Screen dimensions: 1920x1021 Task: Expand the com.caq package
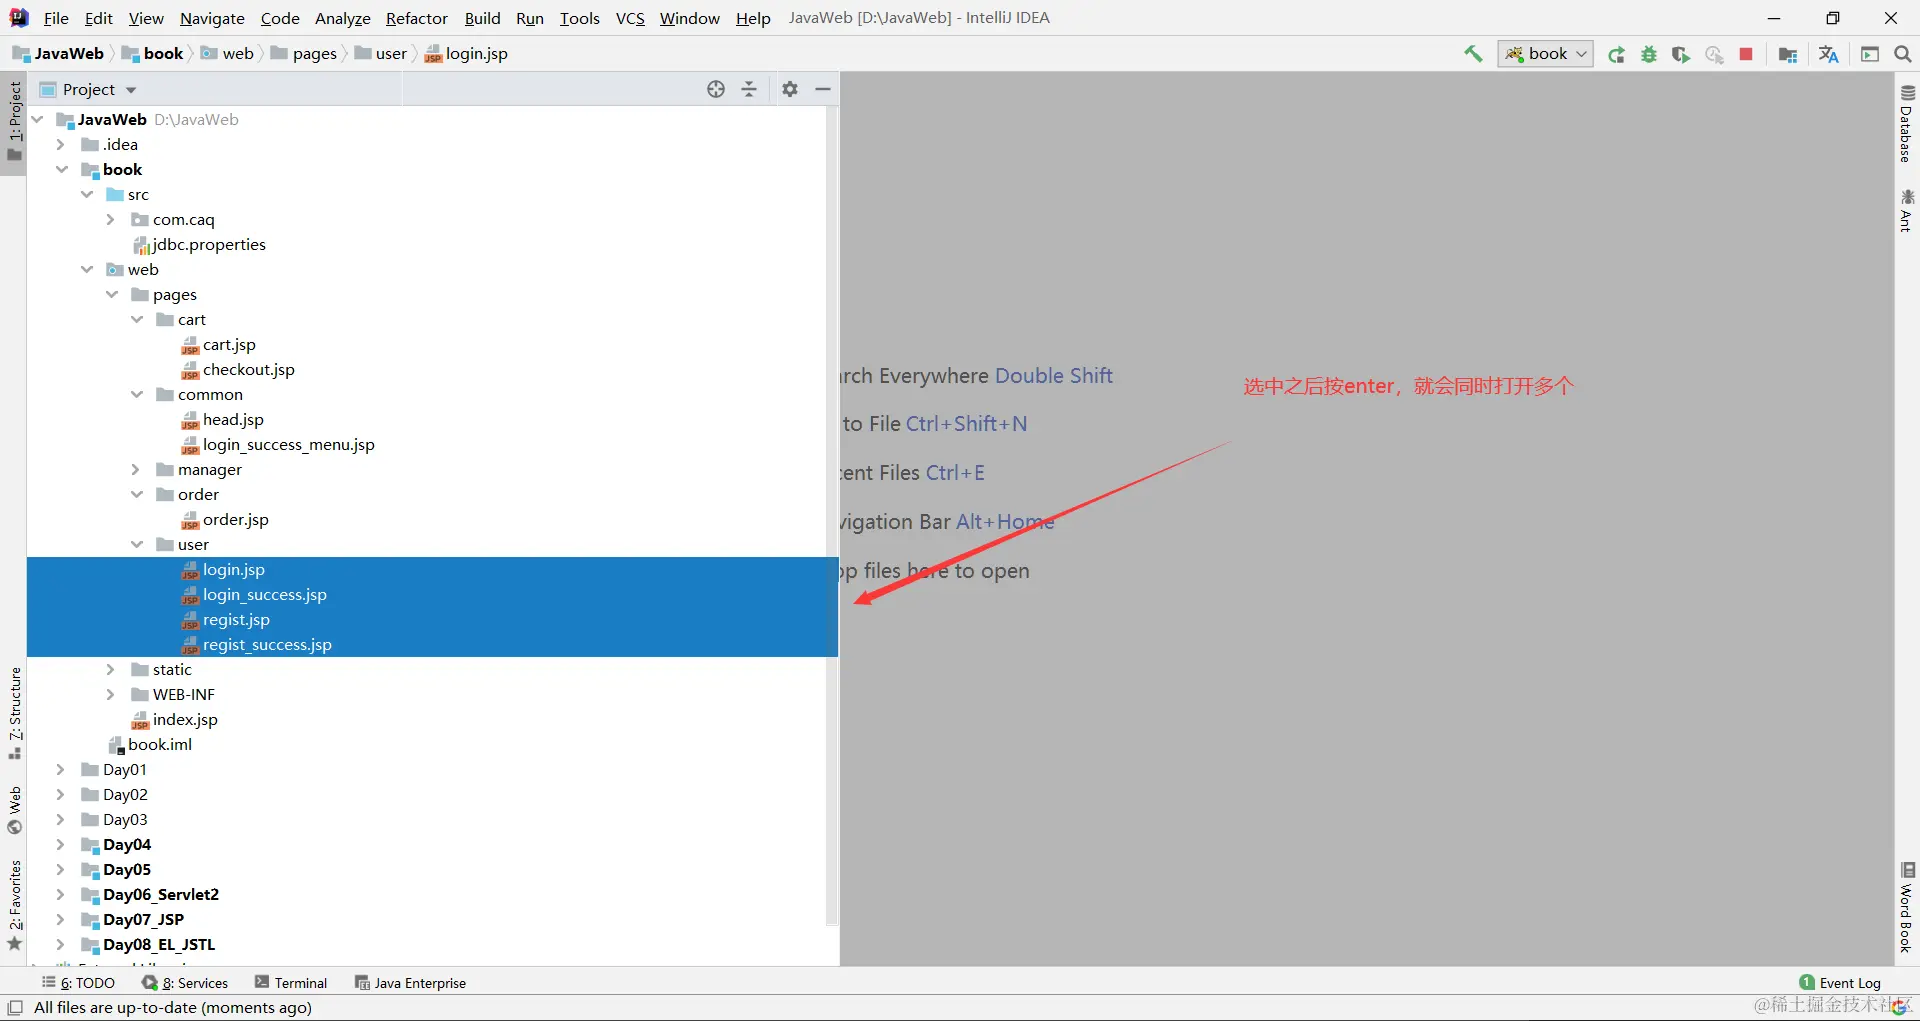[x=111, y=219]
